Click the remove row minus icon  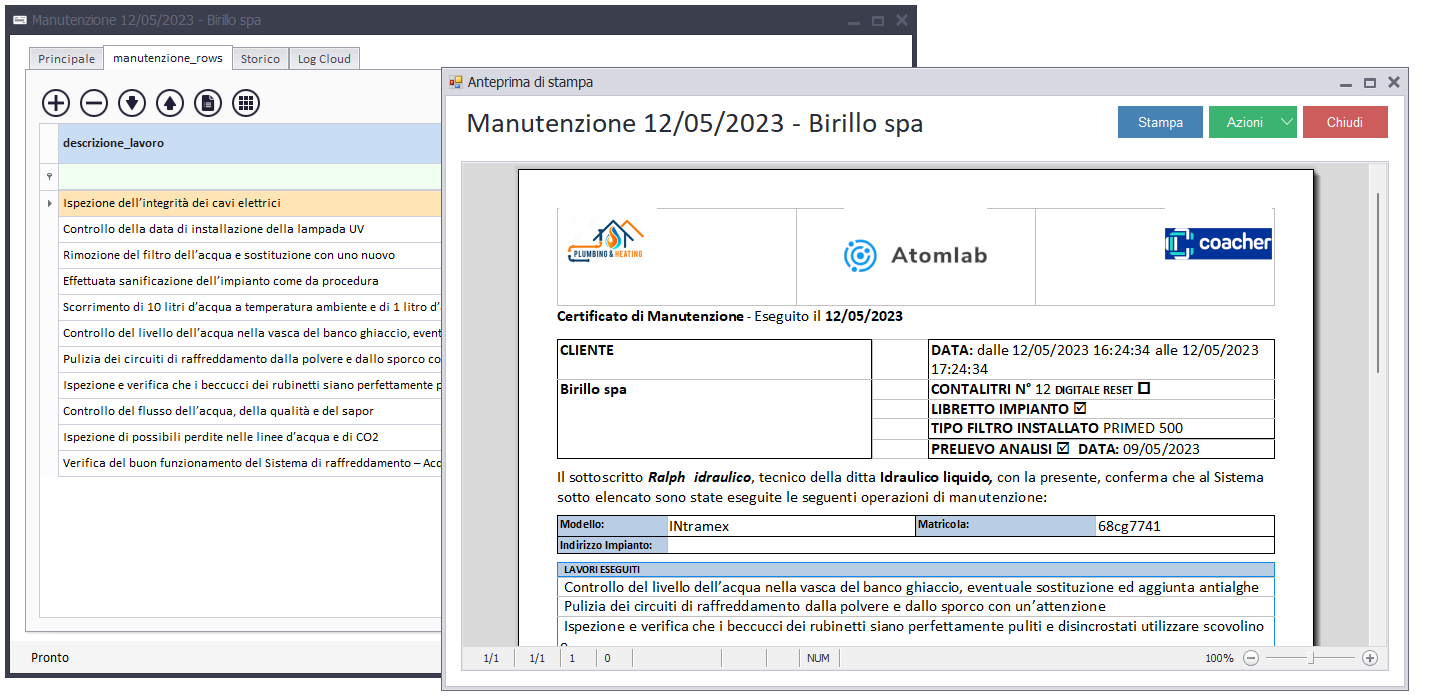pyautogui.click(x=94, y=102)
